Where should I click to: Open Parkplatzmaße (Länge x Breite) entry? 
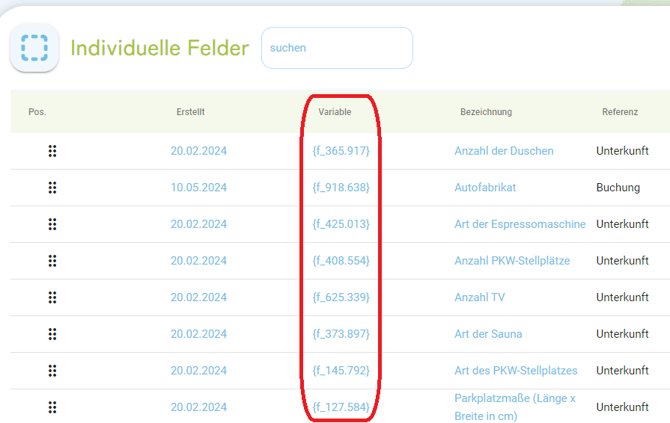515,407
